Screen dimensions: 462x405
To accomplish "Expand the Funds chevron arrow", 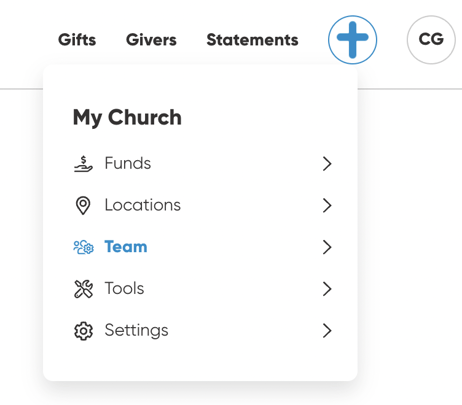I will (327, 164).
